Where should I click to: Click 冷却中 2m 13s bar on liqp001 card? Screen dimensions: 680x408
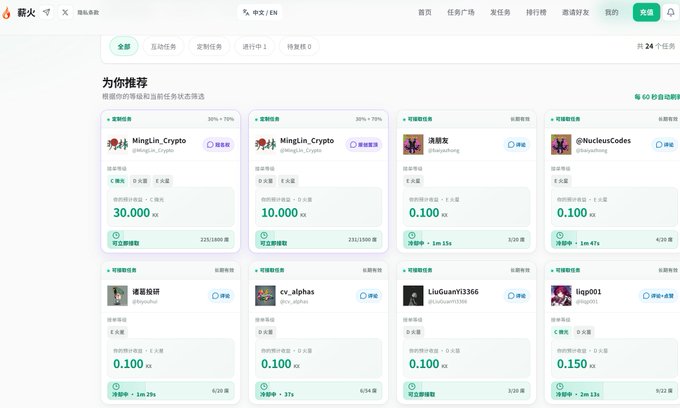[x=614, y=391]
